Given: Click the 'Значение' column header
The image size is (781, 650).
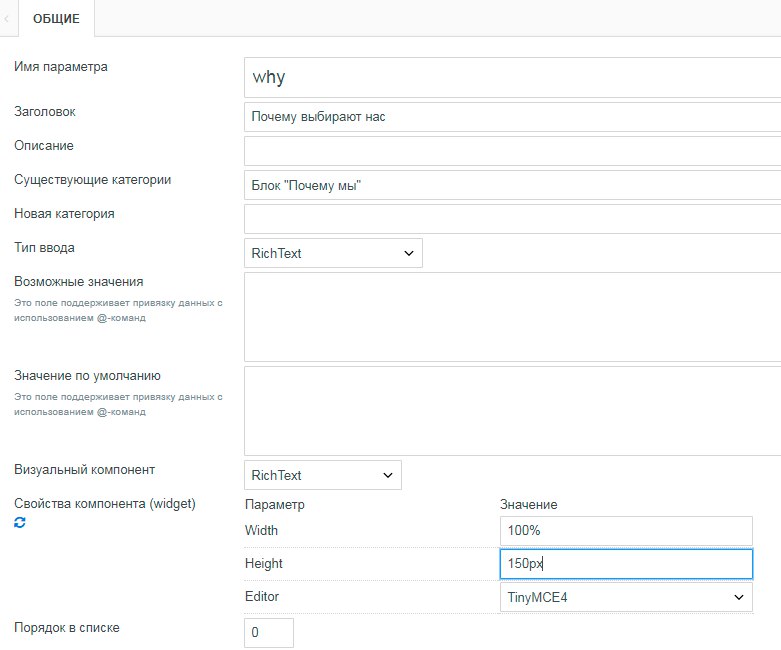Looking at the screenshot, I should [529, 505].
